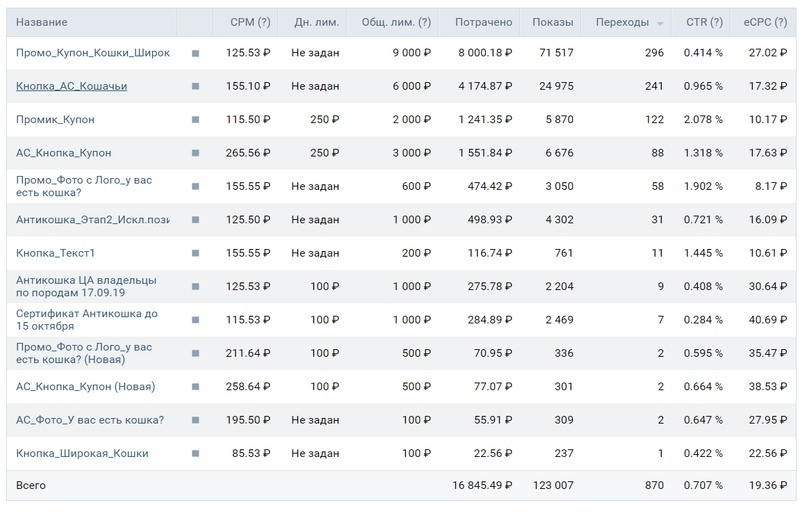This screenshot has width=807, height=514.
Task: Click status square for АС_Кнопка_Купон (Новая) row
Action: coord(196,387)
